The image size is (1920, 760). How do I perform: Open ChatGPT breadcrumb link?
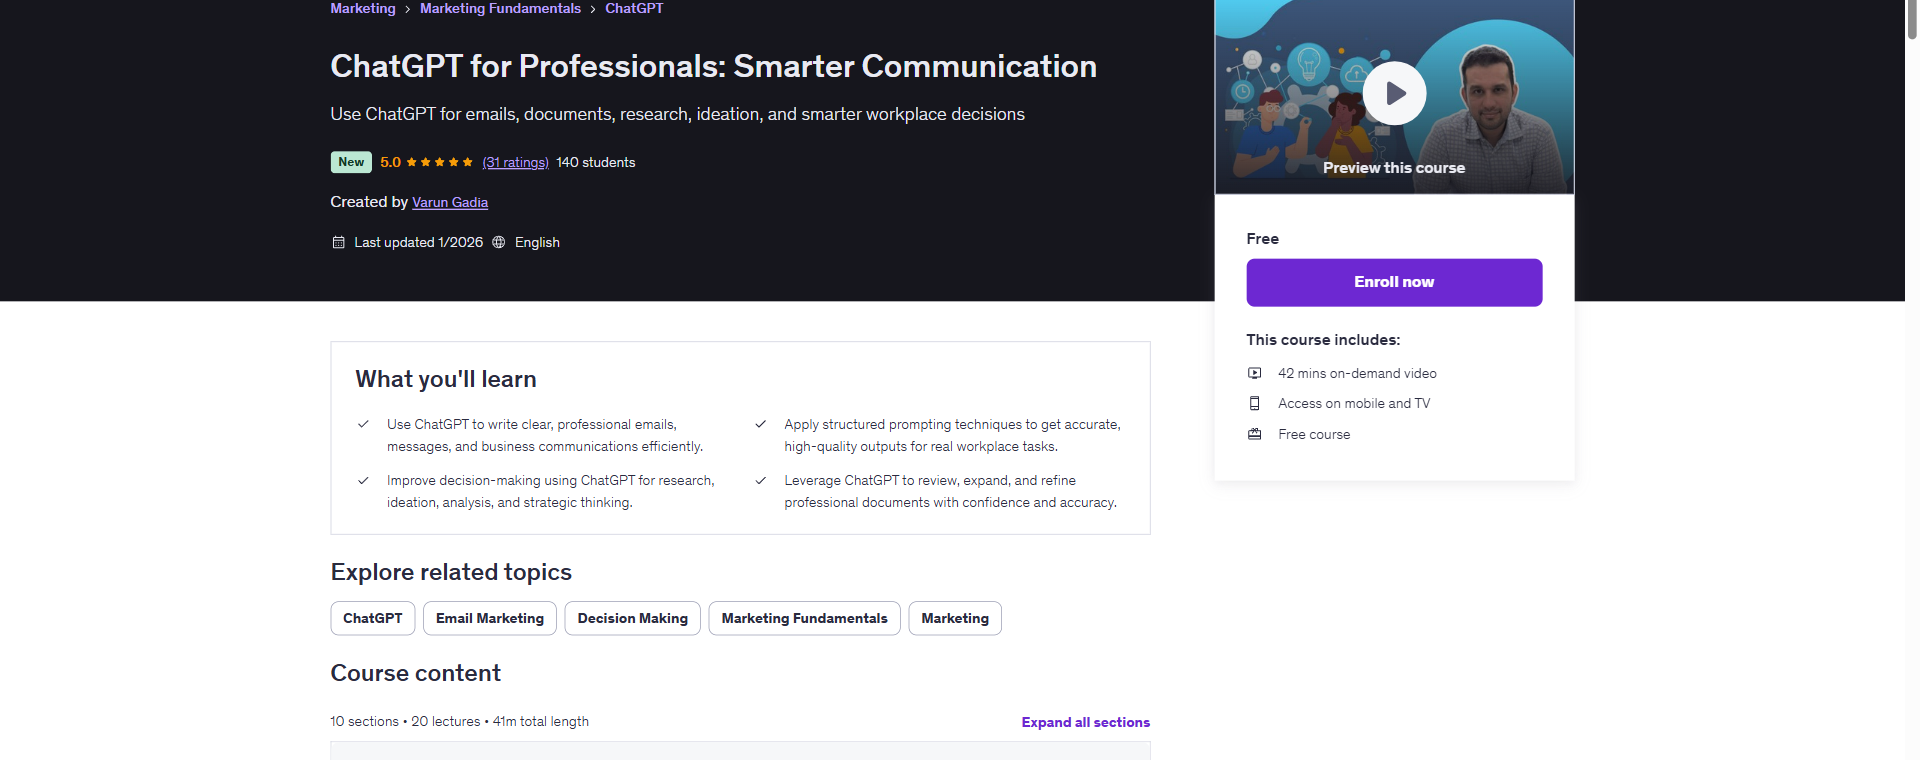[634, 8]
